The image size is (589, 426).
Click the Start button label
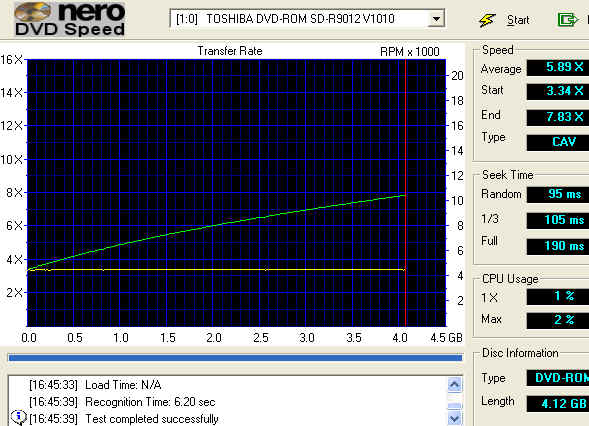pos(518,20)
